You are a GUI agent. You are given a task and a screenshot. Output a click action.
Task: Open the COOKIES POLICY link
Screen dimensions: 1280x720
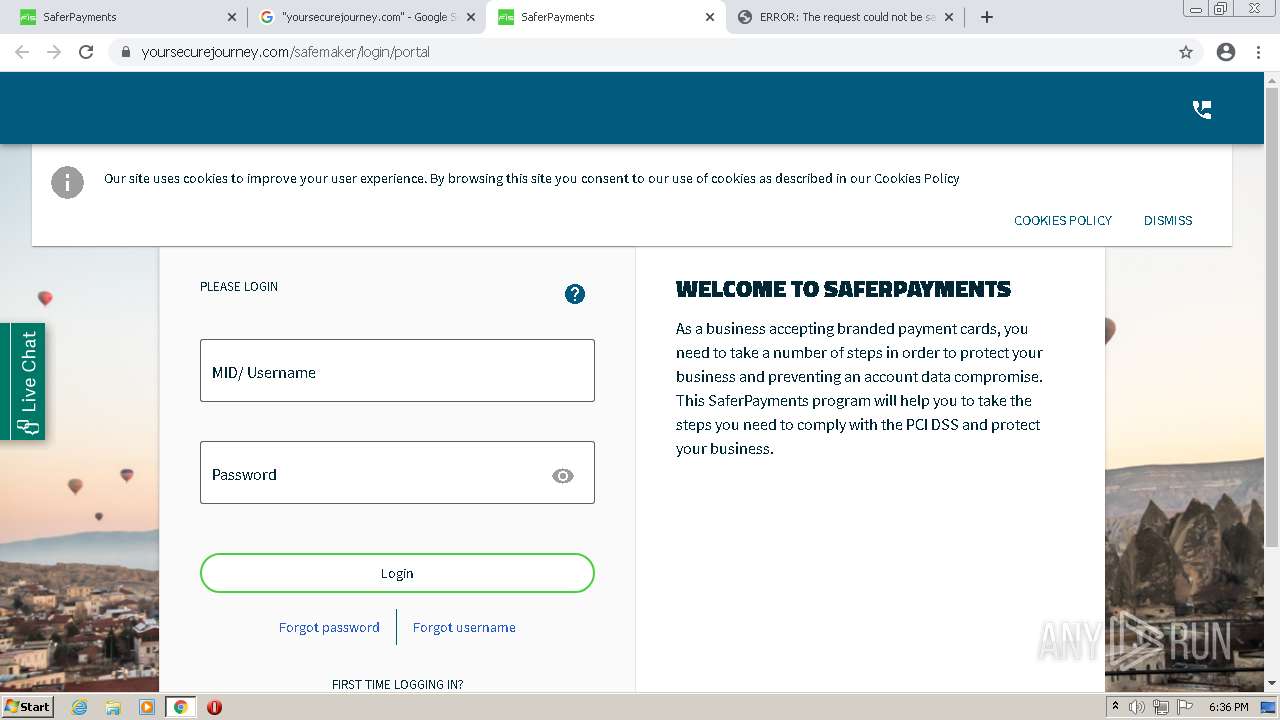point(1063,221)
